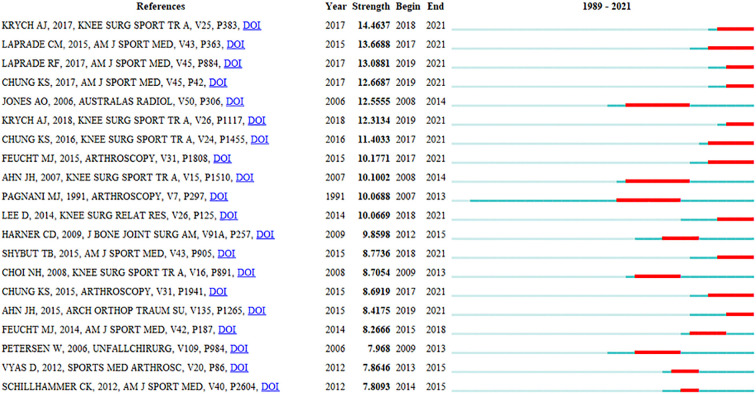Select strength value 13.0881
This screenshot has width=756, height=394.
[374, 64]
